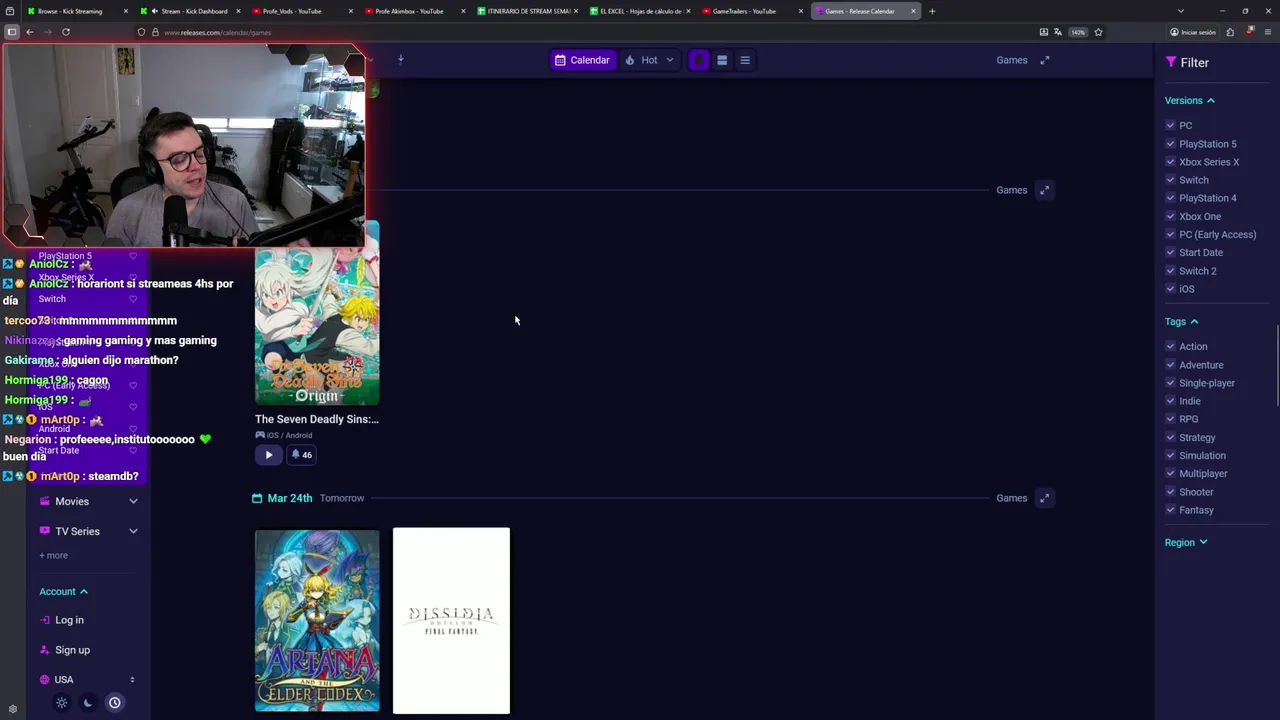This screenshot has width=1280, height=720.
Task: Open the Dissidia Final Fantasy cover
Action: (451, 621)
